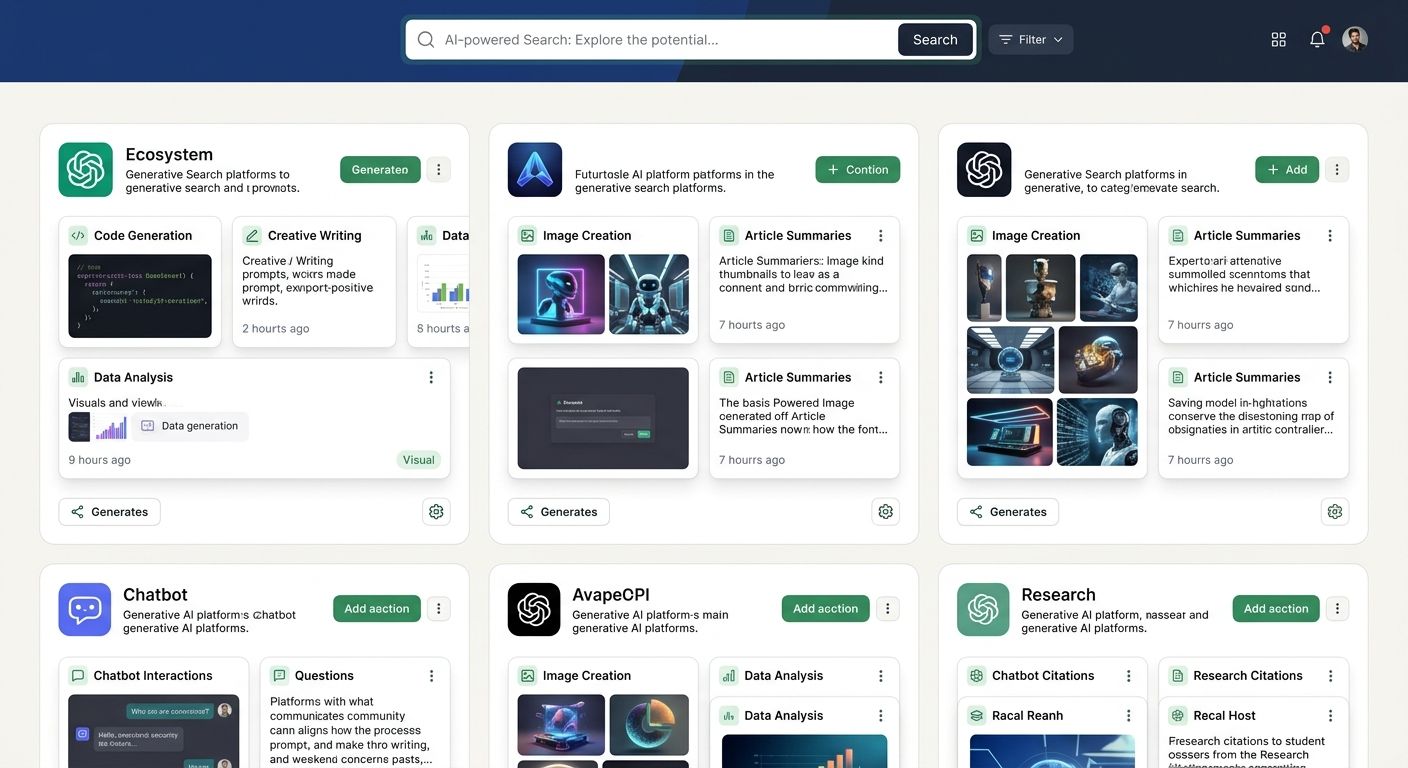Image resolution: width=1408 pixels, height=768 pixels.
Task: Click the profile avatar in the top-right corner
Action: pyautogui.click(x=1354, y=38)
